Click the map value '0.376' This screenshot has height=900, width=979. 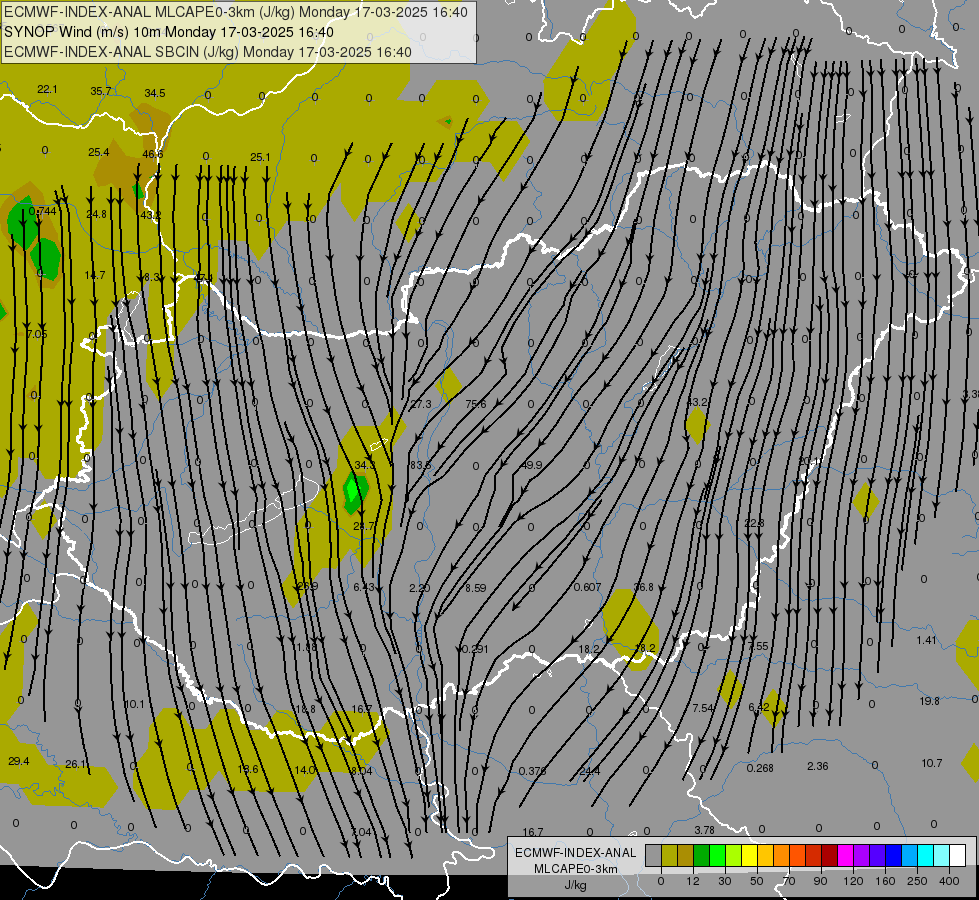pyautogui.click(x=533, y=771)
